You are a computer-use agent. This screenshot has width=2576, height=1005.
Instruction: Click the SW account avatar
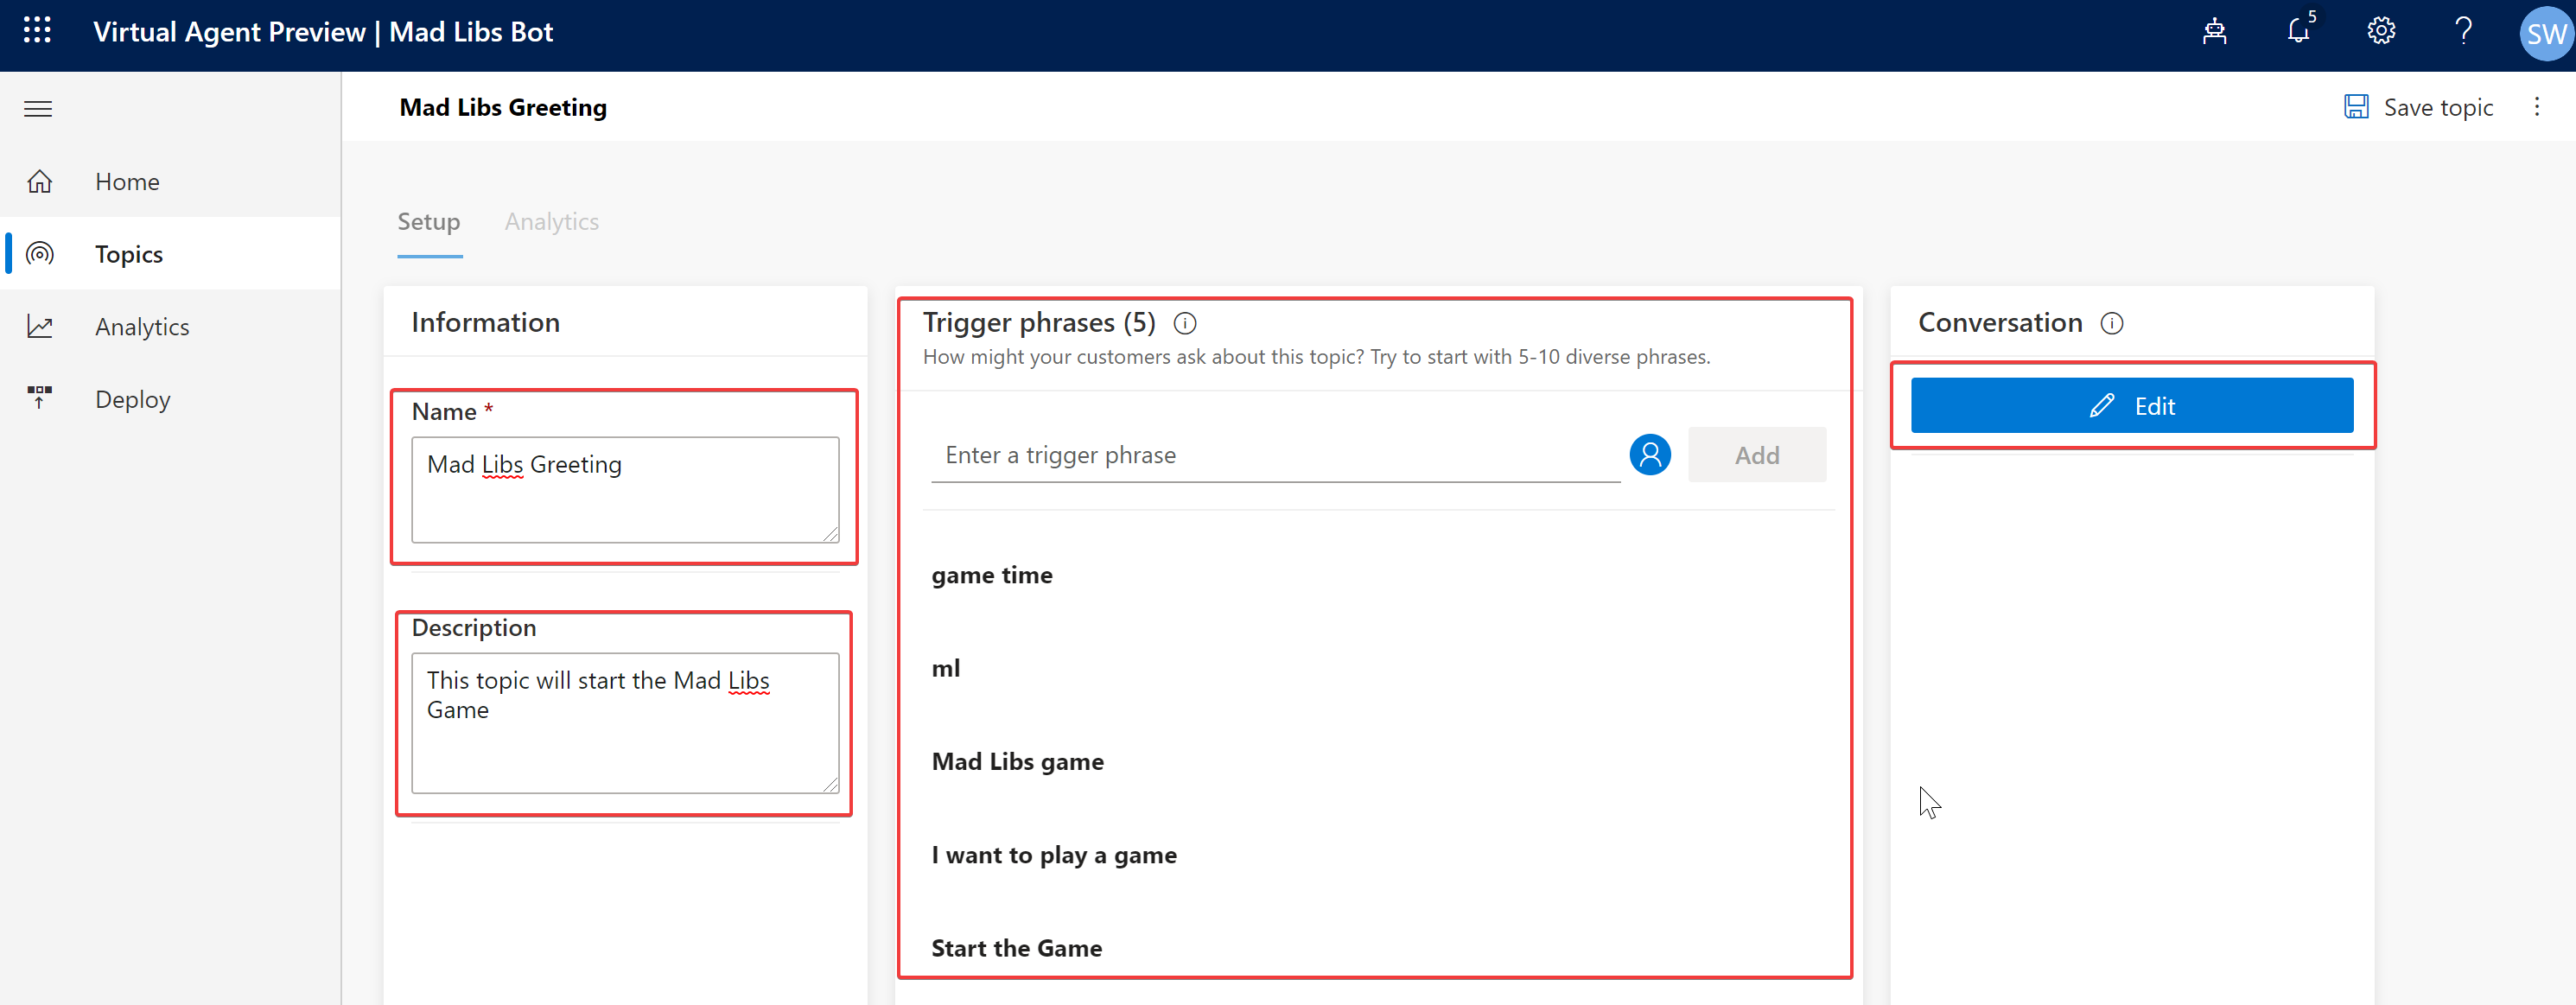click(2543, 31)
